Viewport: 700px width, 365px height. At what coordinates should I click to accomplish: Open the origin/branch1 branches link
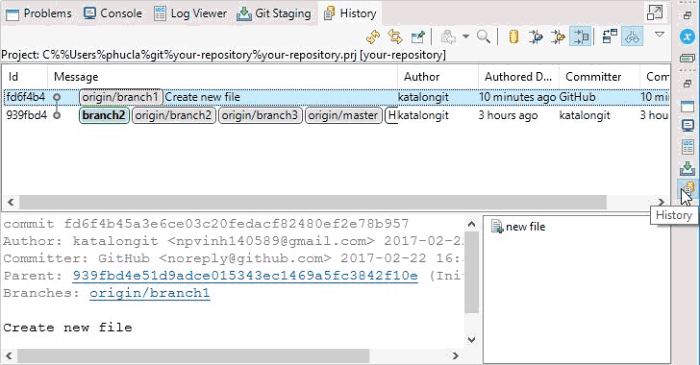point(150,293)
